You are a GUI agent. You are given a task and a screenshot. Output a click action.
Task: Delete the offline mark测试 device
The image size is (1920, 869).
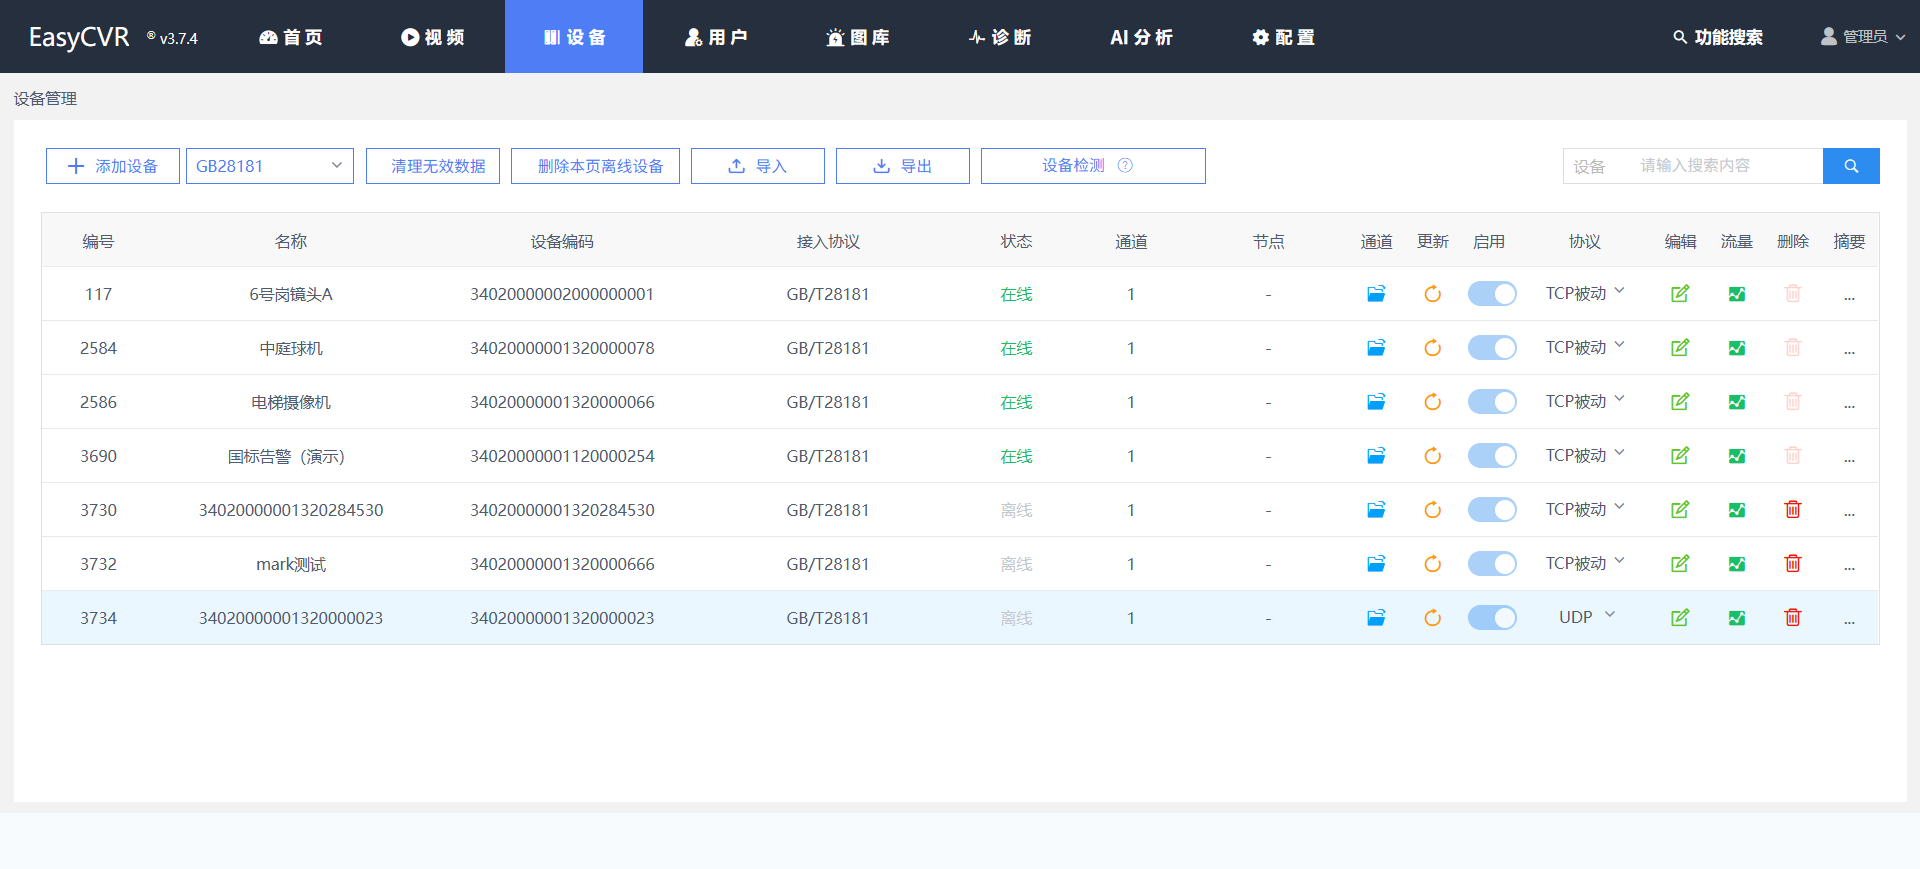1793,564
